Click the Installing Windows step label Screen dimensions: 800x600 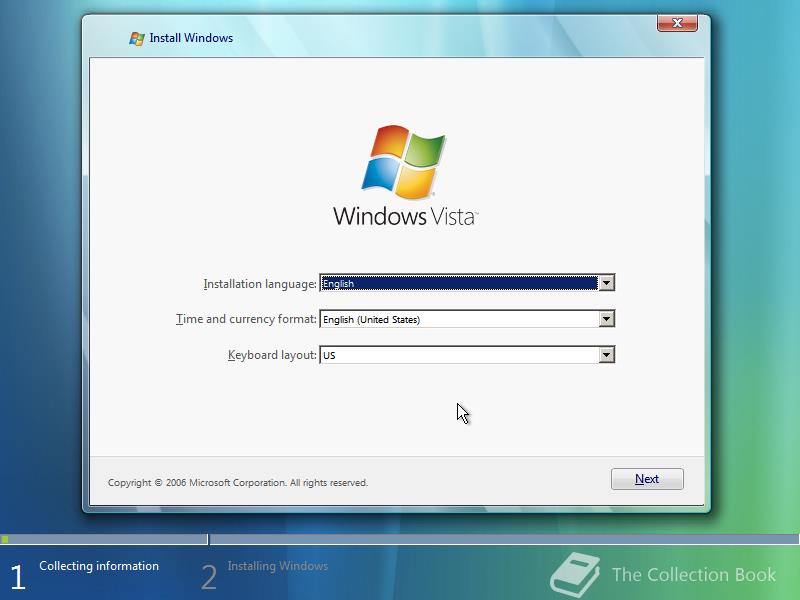(278, 566)
